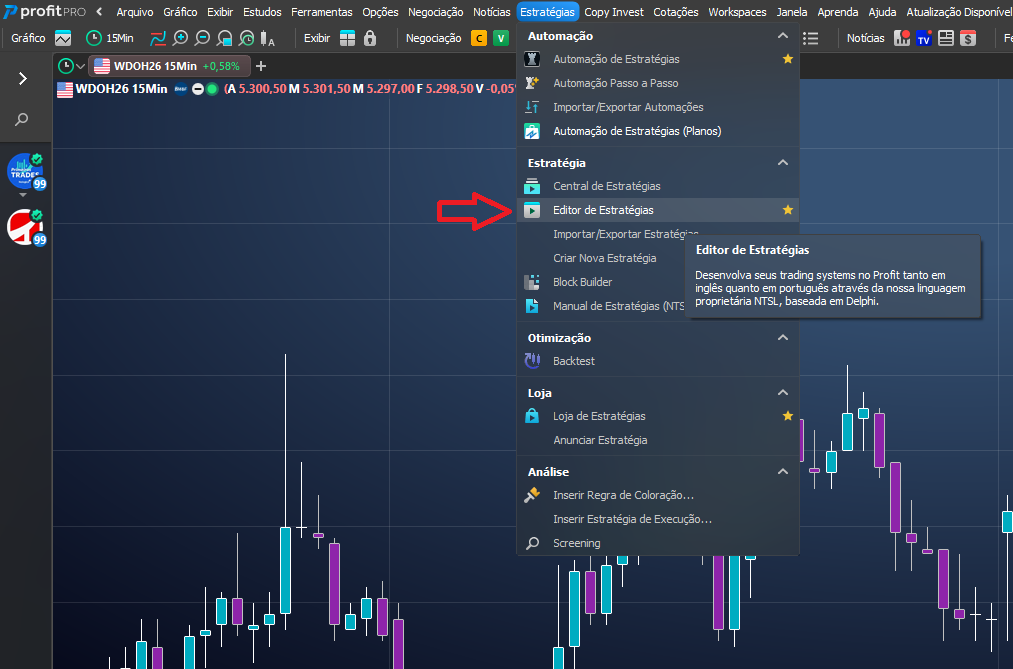The width and height of the screenshot is (1013, 669).
Task: Click the zoom in magnifier icon in toolbar
Action: click(x=180, y=38)
